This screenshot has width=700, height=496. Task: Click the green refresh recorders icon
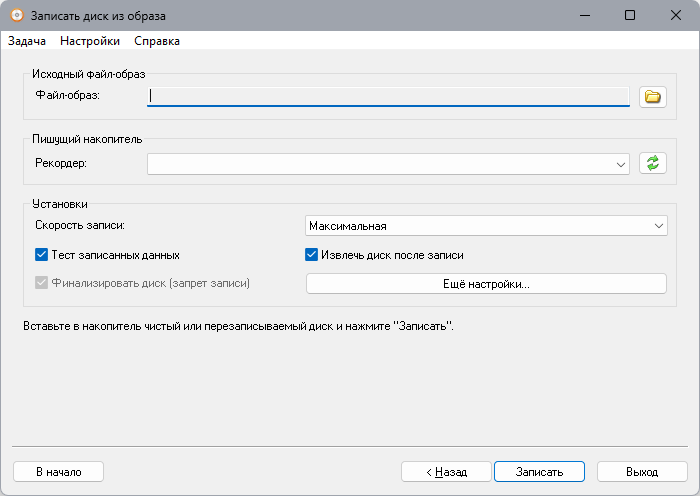click(x=653, y=163)
